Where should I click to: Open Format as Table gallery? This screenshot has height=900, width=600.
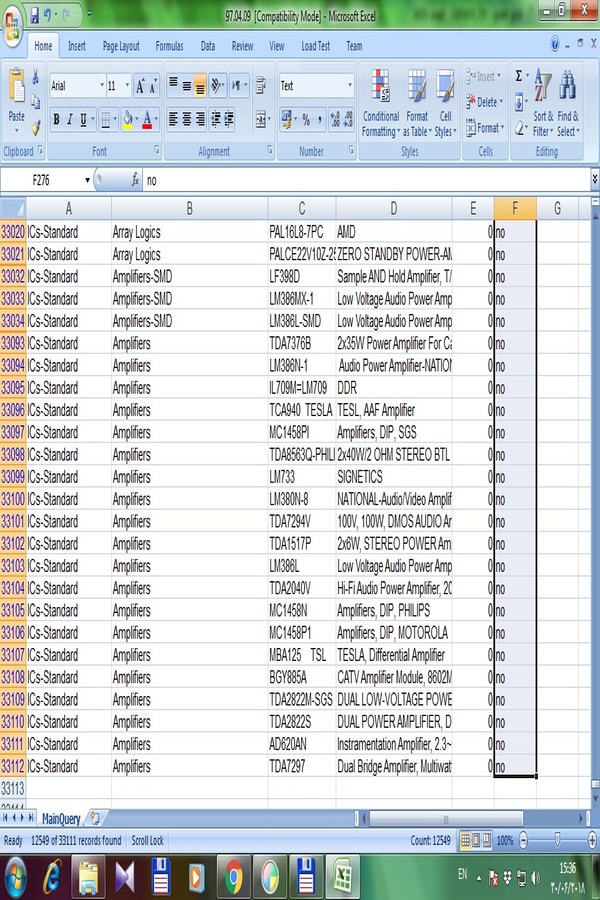tap(417, 103)
